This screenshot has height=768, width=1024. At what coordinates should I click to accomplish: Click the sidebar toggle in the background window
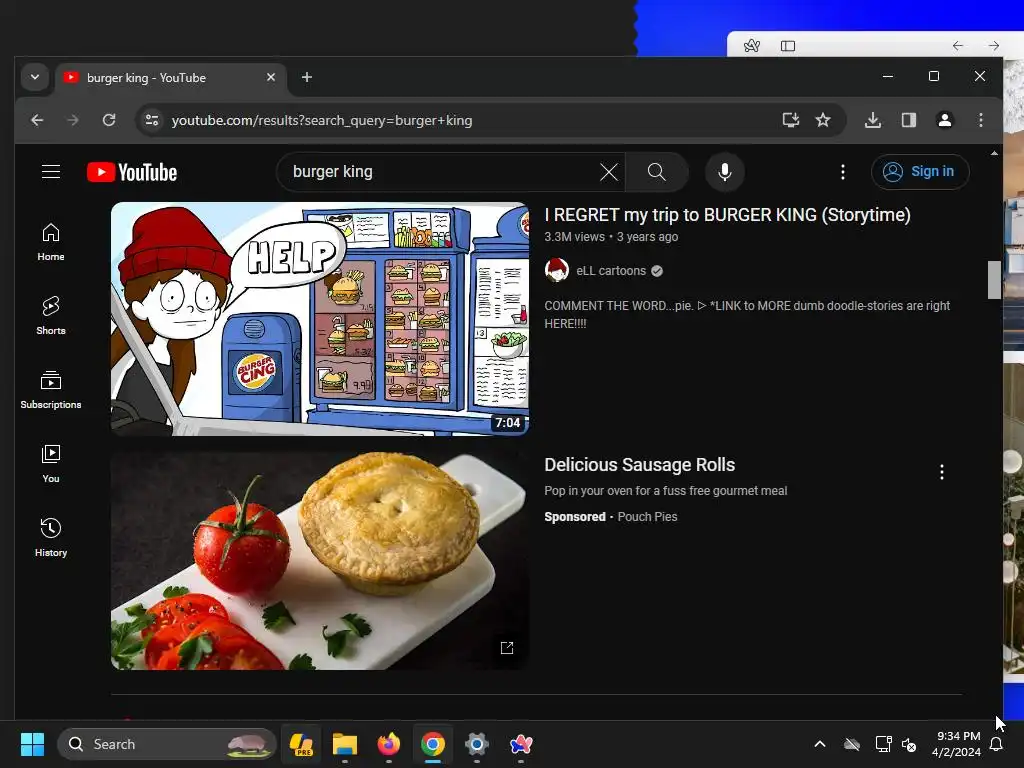coord(788,46)
